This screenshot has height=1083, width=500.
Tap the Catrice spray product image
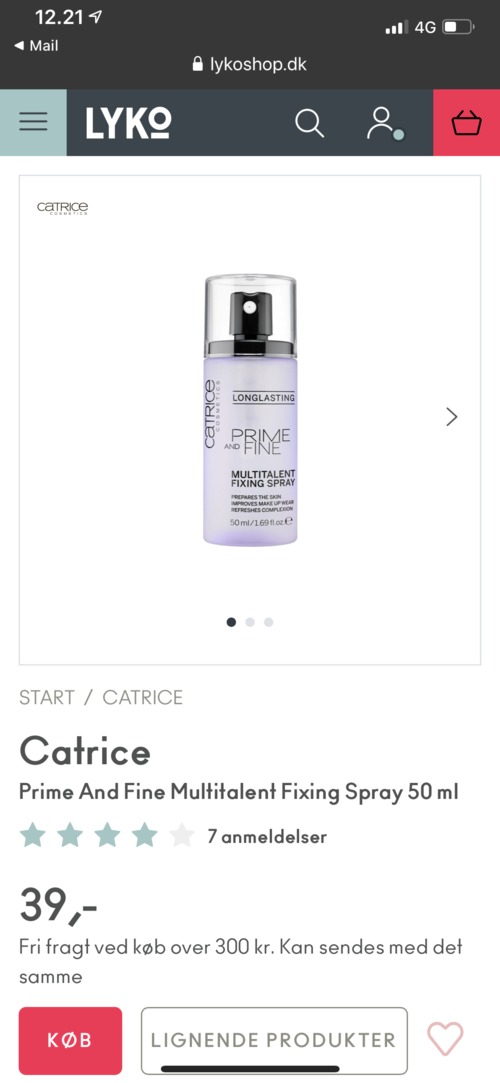(250, 410)
